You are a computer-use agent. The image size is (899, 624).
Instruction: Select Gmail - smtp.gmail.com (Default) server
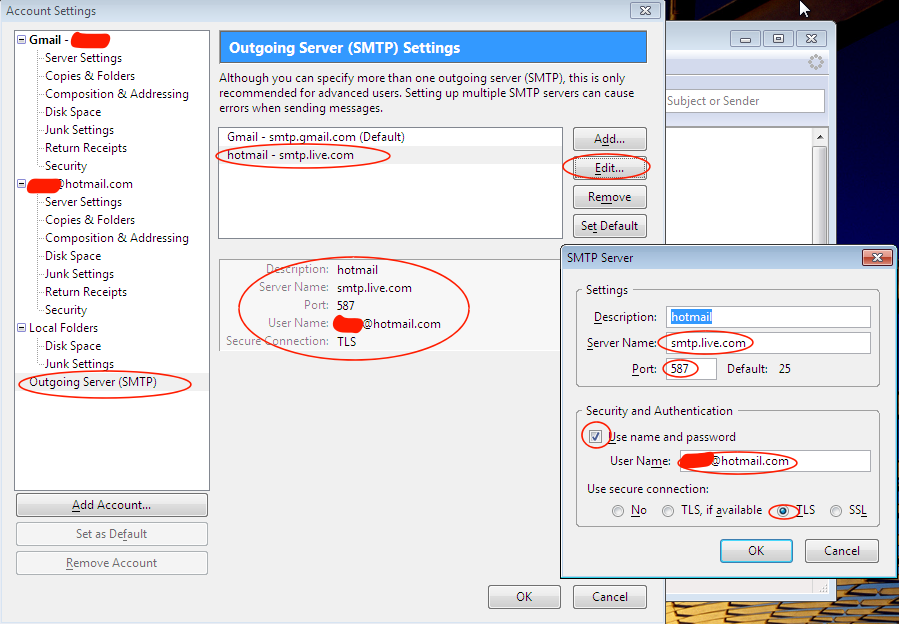pos(316,137)
